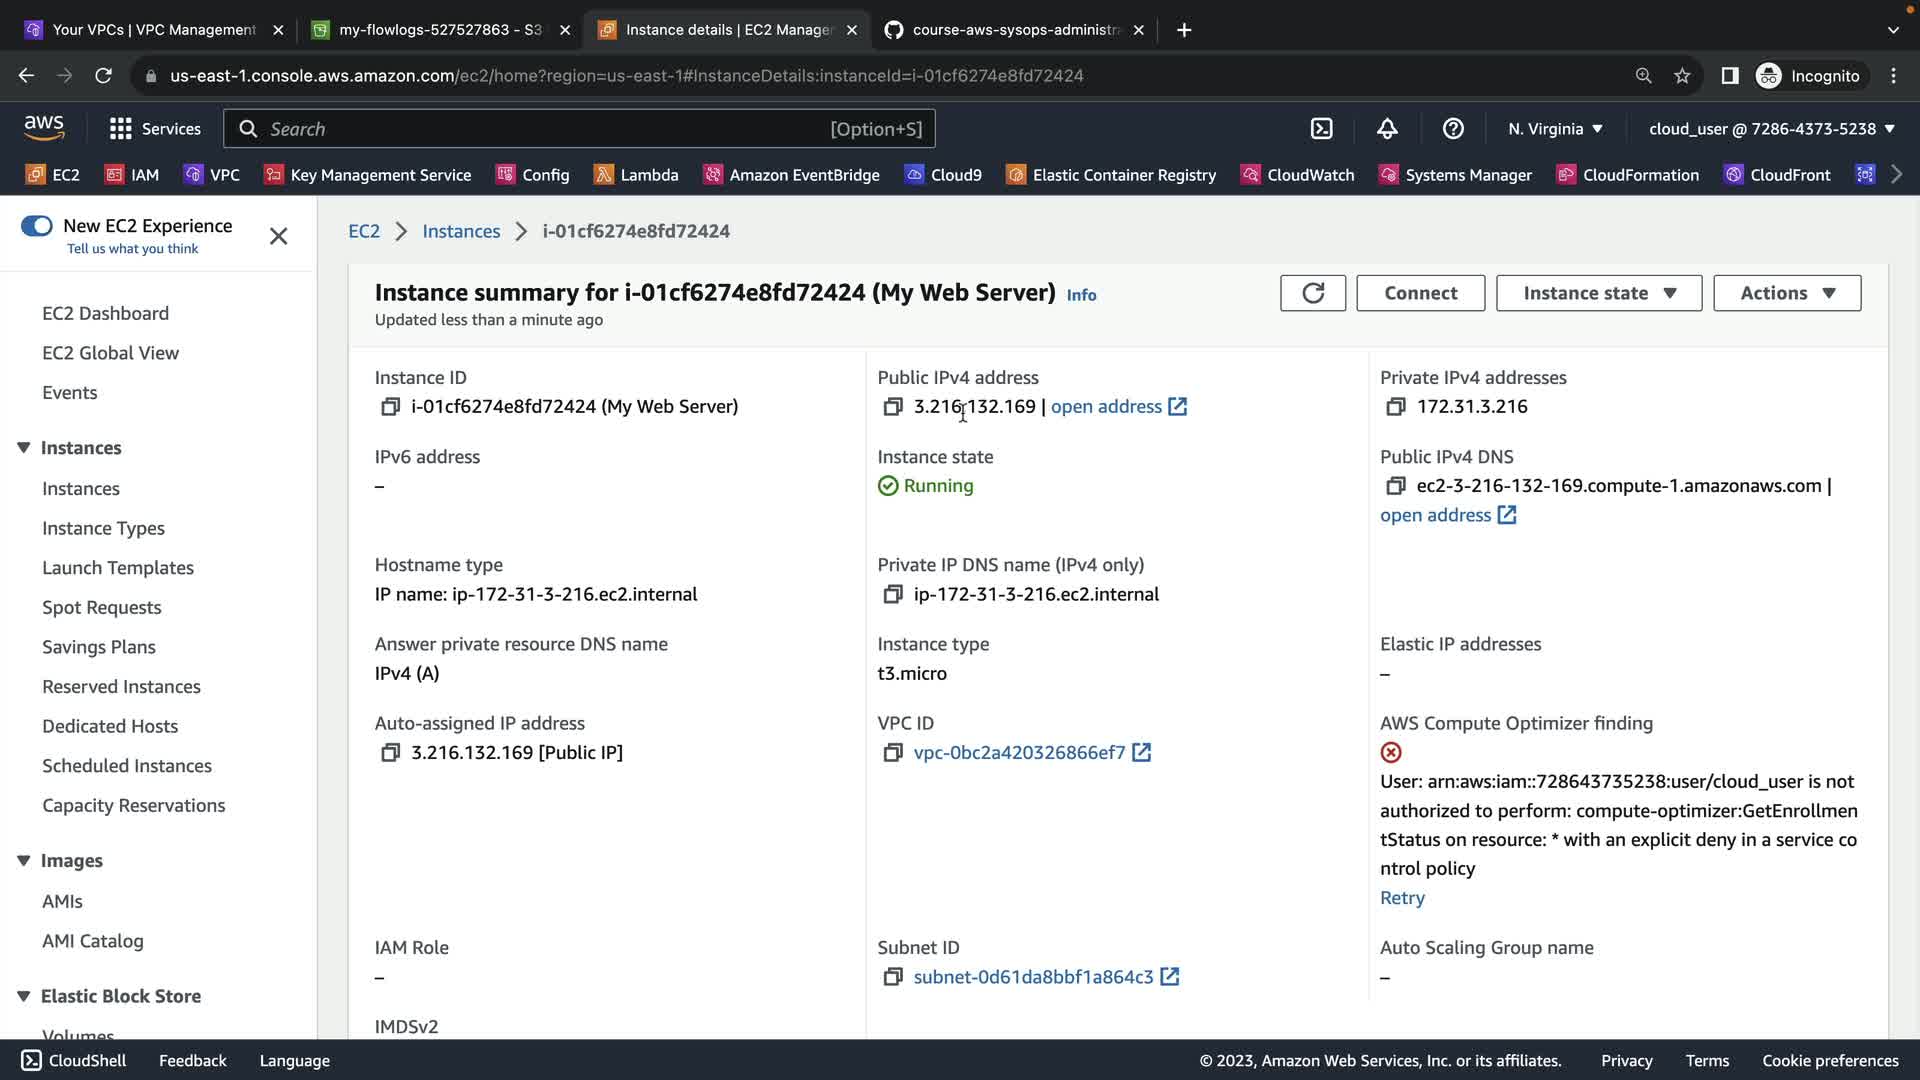Click the Connect button

click(1420, 293)
